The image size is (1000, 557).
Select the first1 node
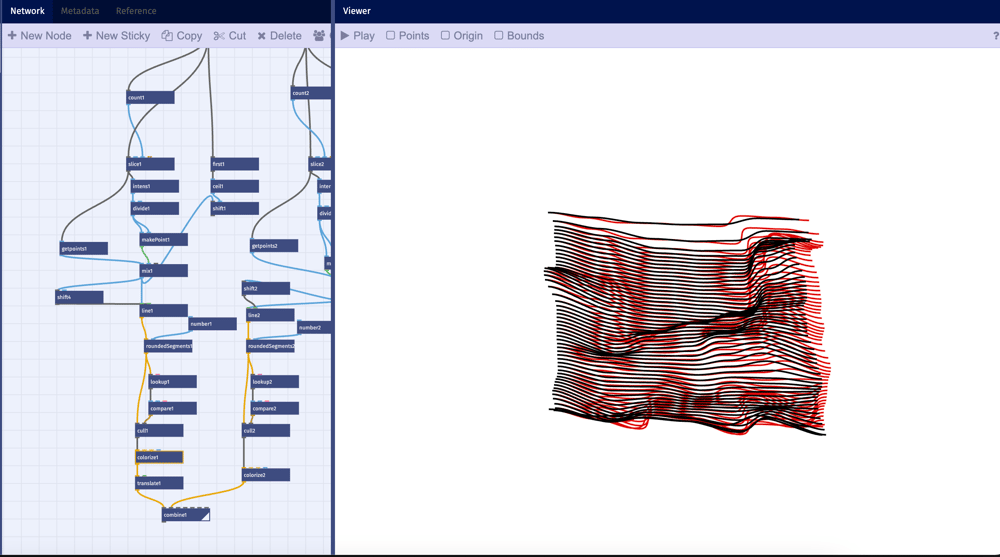(x=235, y=164)
